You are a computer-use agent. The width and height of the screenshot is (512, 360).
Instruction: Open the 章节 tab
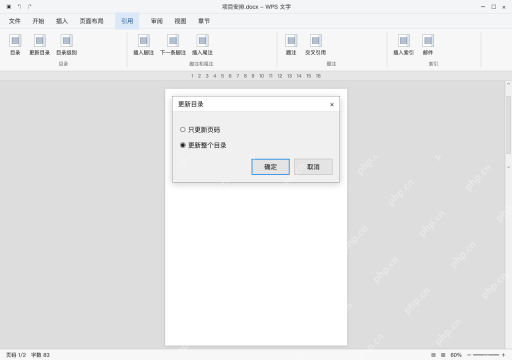[204, 21]
